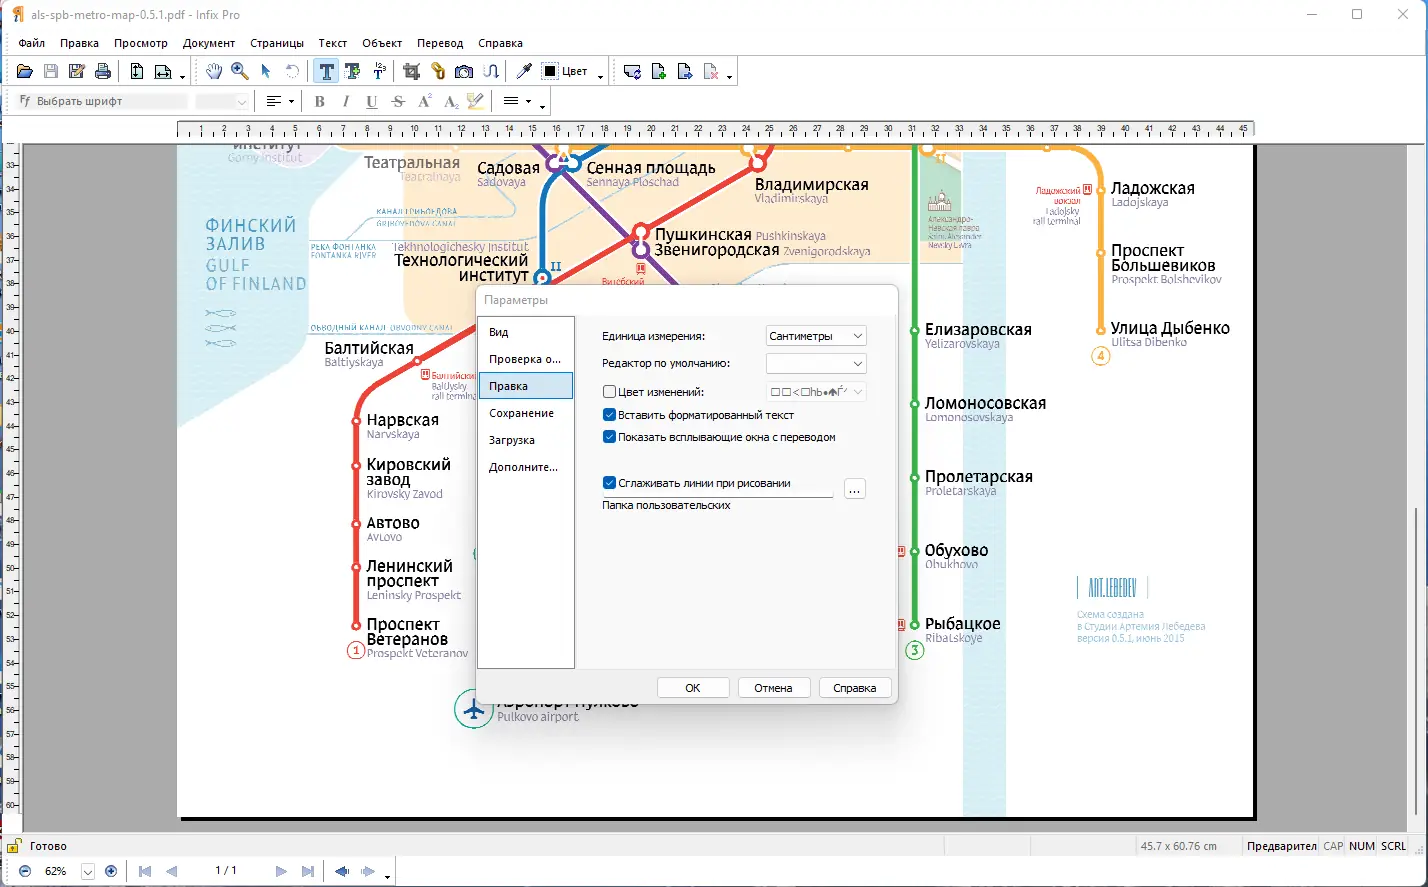Expand the 'Цвет' toolbar overflow arrow
This screenshot has width=1428, height=887.
(600, 75)
